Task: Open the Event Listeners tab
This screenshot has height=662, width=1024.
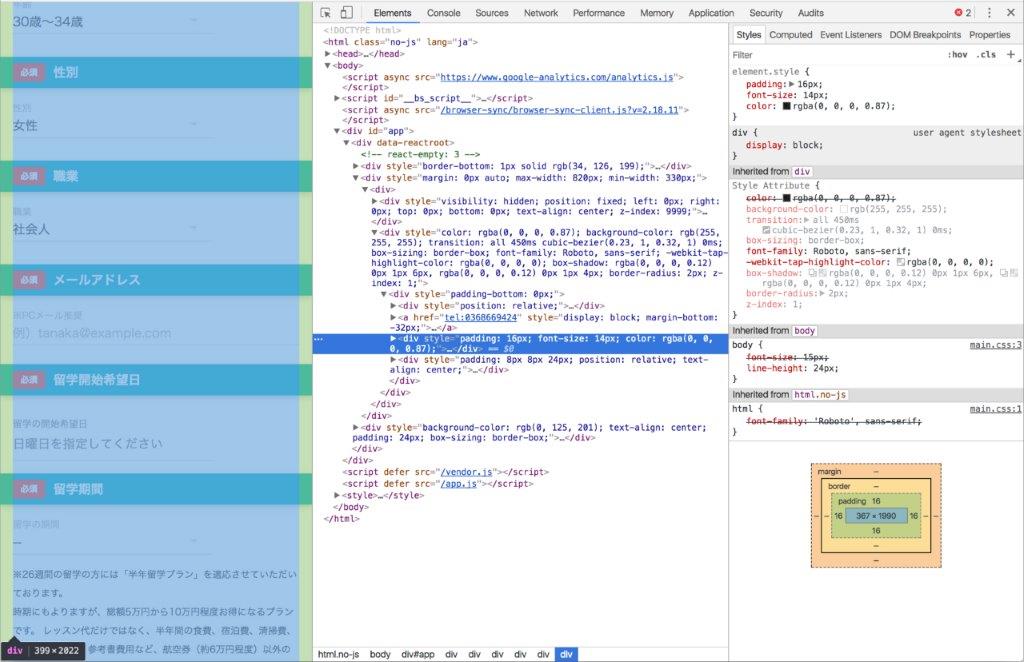Action: coord(851,35)
